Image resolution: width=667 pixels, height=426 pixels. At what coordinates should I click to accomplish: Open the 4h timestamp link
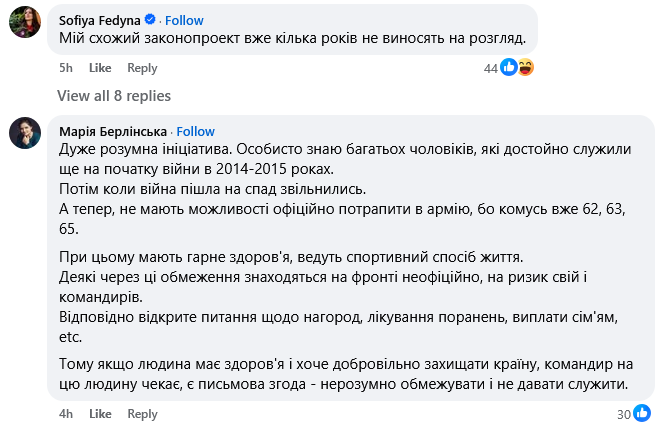click(x=66, y=414)
